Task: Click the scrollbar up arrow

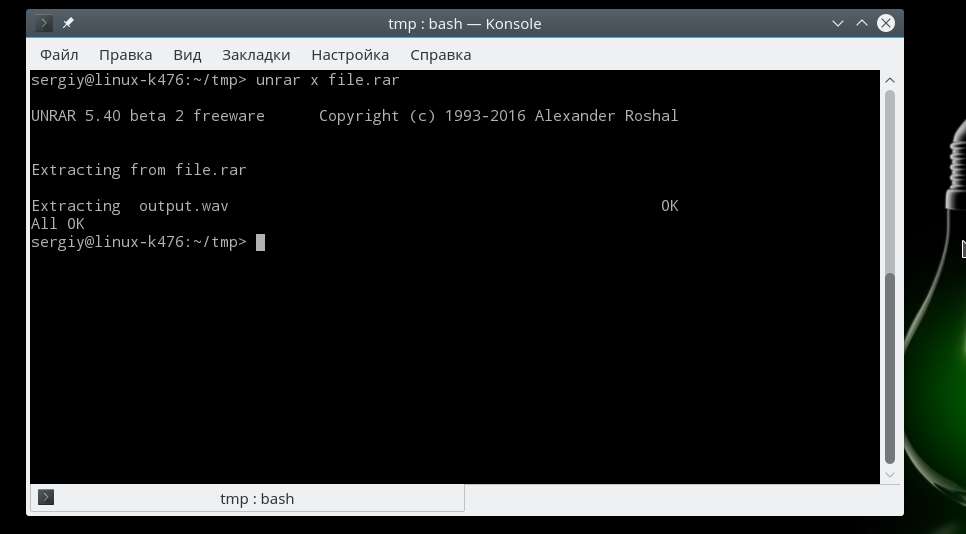Action: [890, 81]
